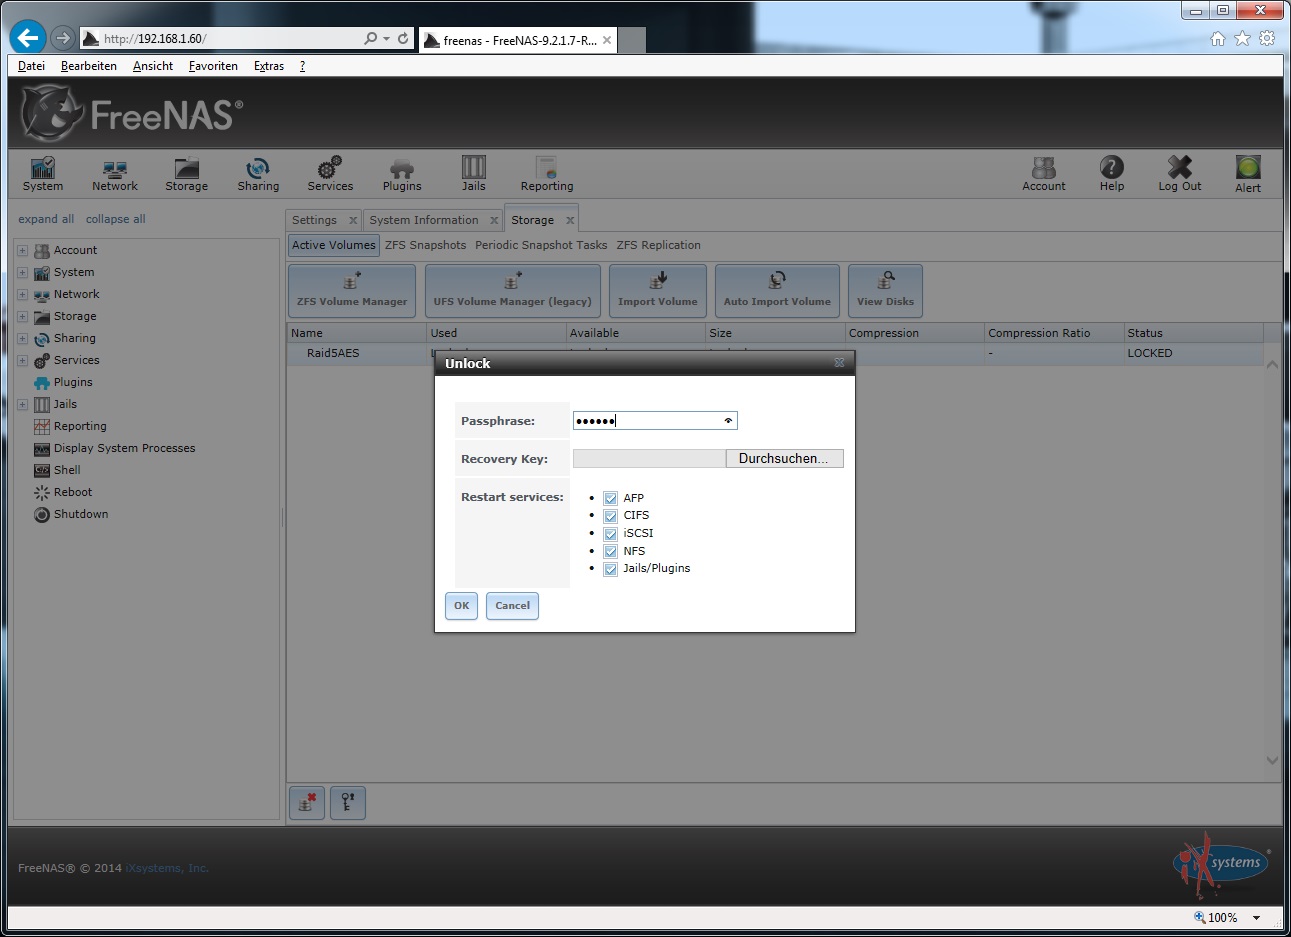This screenshot has height=937, width=1291.
Task: Click OK in the Unlock dialog
Action: coord(461,606)
